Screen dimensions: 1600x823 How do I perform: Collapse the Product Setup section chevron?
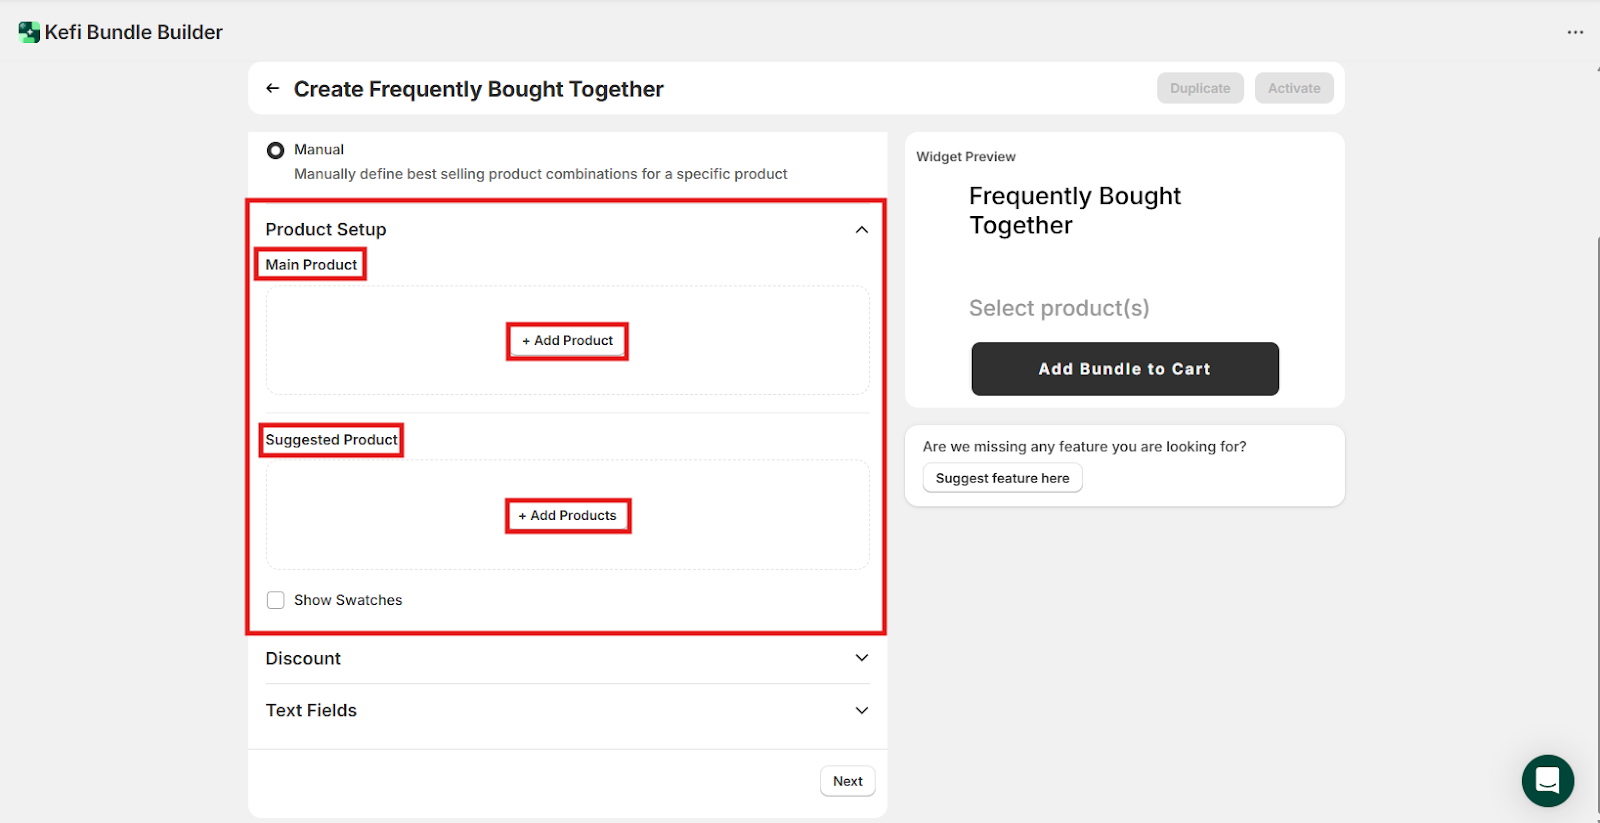click(x=861, y=230)
